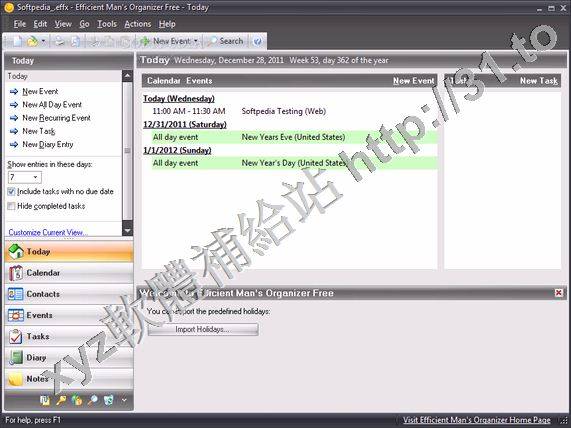Switch to the Contacts navigation pane
The height and width of the screenshot is (428, 571).
(69, 294)
